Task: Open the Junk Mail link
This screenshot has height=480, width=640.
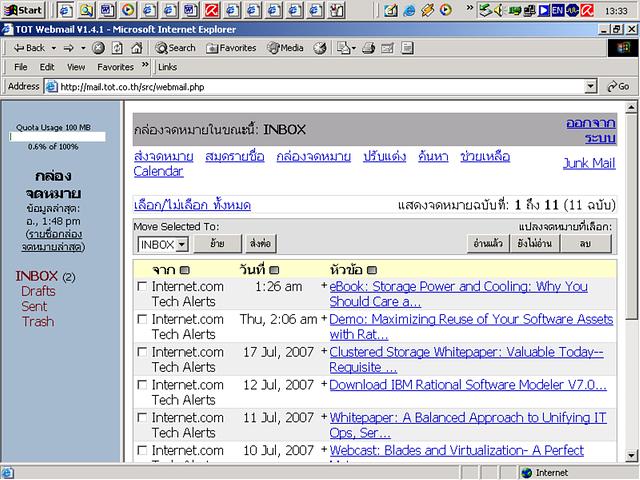Action: pos(589,163)
